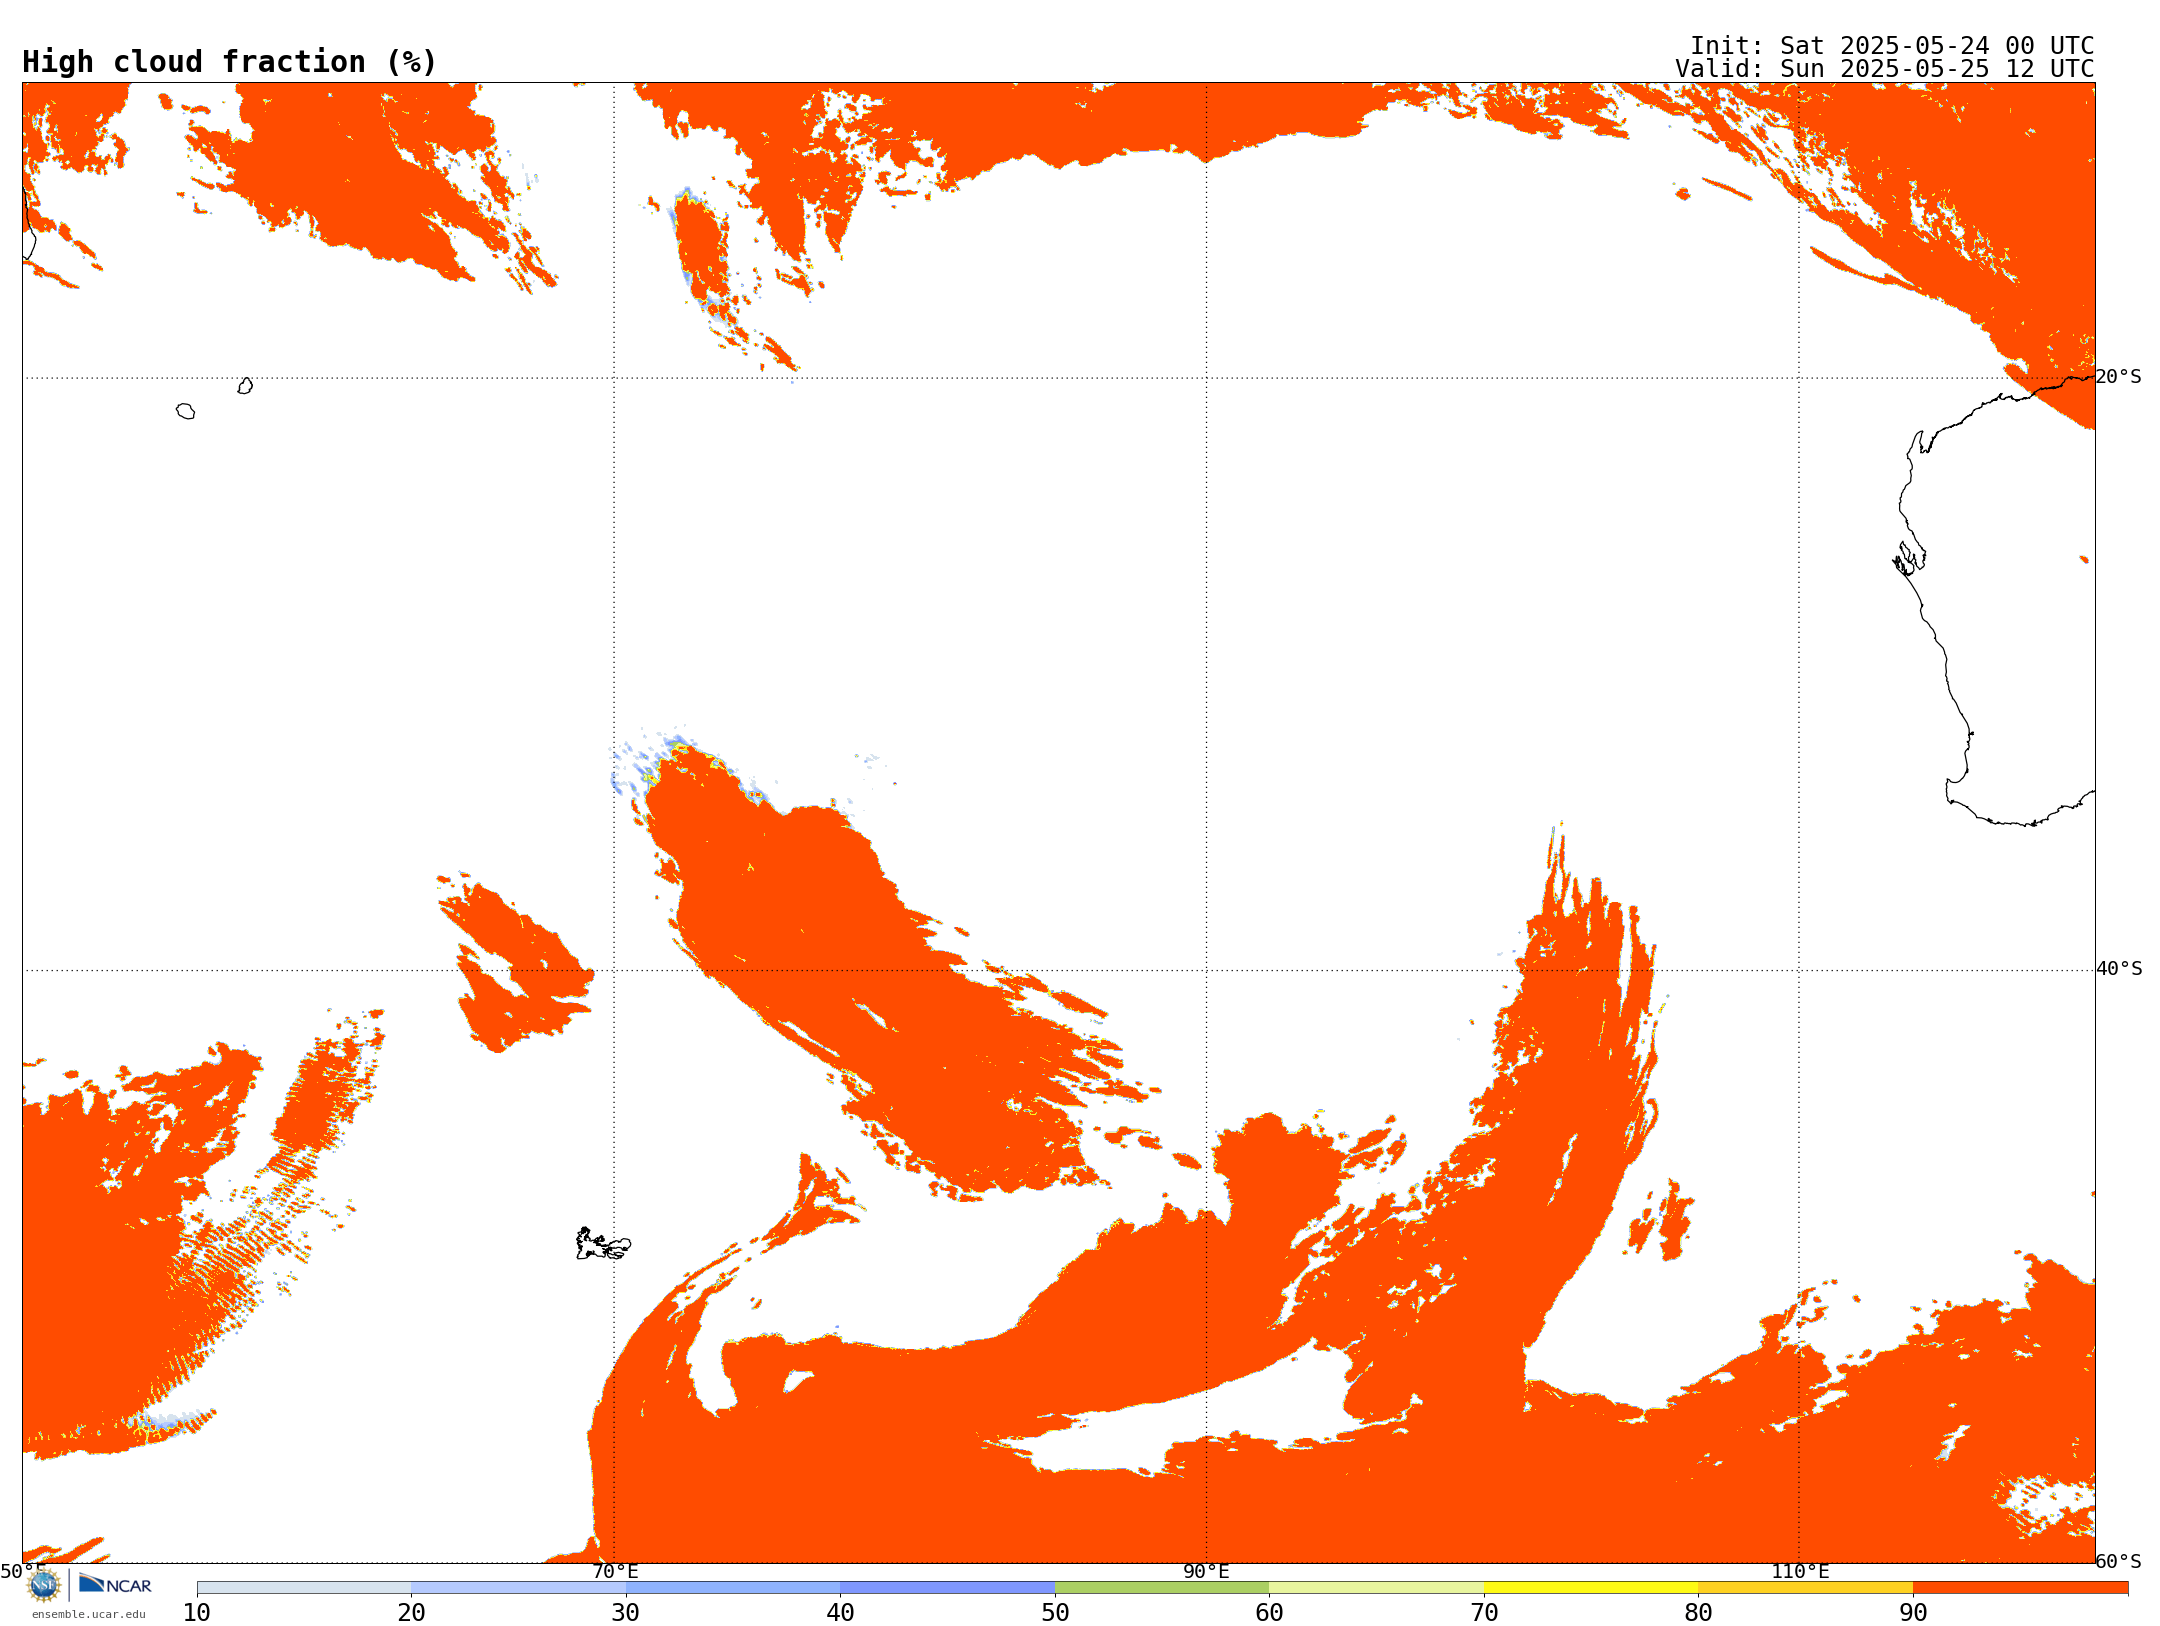The width and height of the screenshot is (2160, 1626).
Task: Click the 90°E longitude label
Action: pyautogui.click(x=1206, y=1571)
